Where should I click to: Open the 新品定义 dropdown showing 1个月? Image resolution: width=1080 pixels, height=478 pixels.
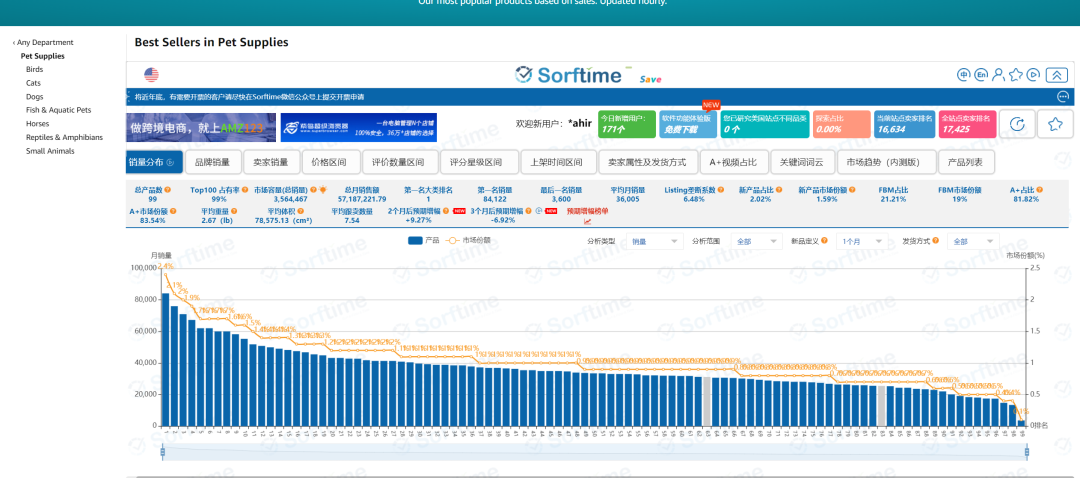[x=863, y=242]
